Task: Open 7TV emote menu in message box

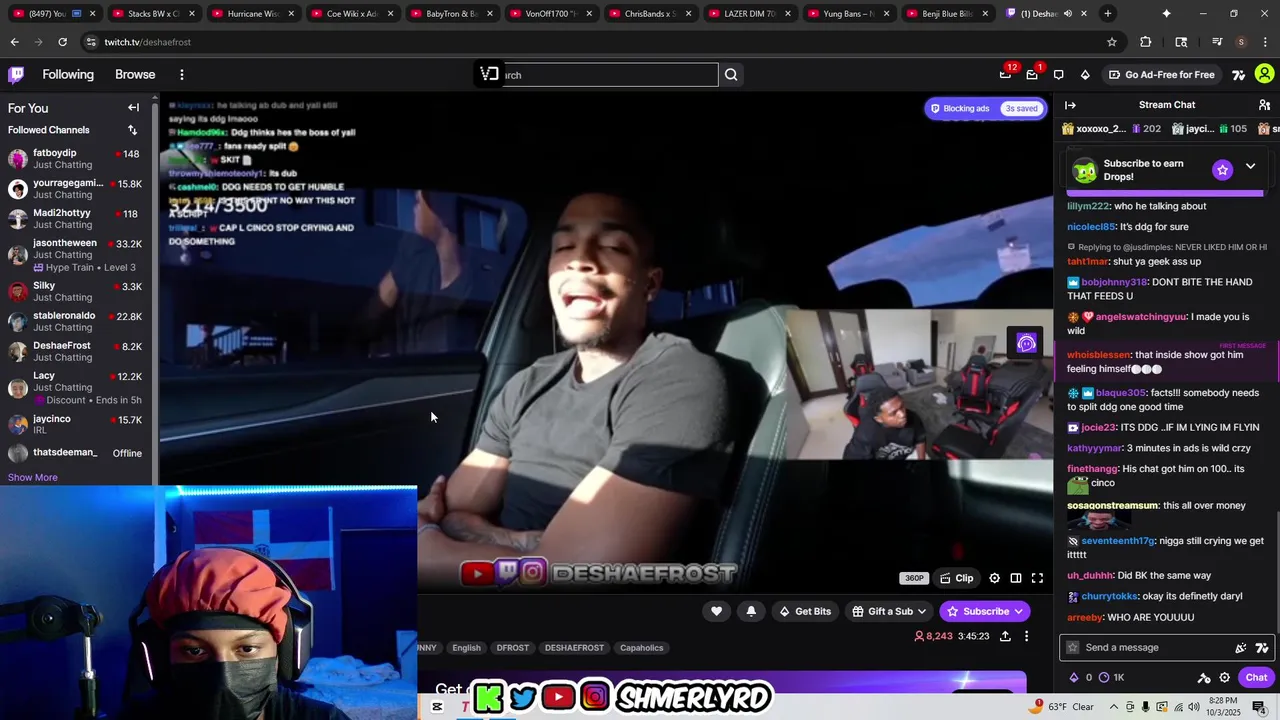Action: (x=1262, y=647)
